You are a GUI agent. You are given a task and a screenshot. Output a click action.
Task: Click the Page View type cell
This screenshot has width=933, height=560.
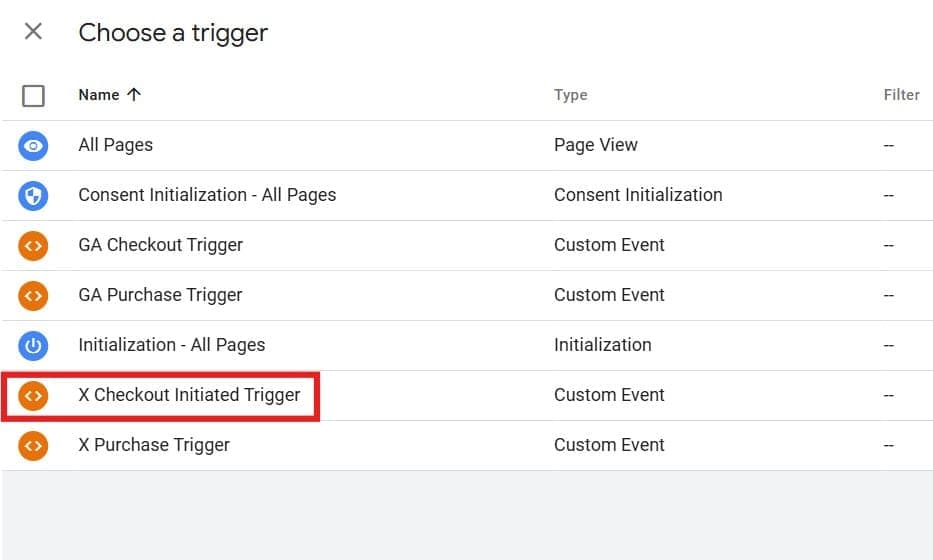click(x=595, y=145)
